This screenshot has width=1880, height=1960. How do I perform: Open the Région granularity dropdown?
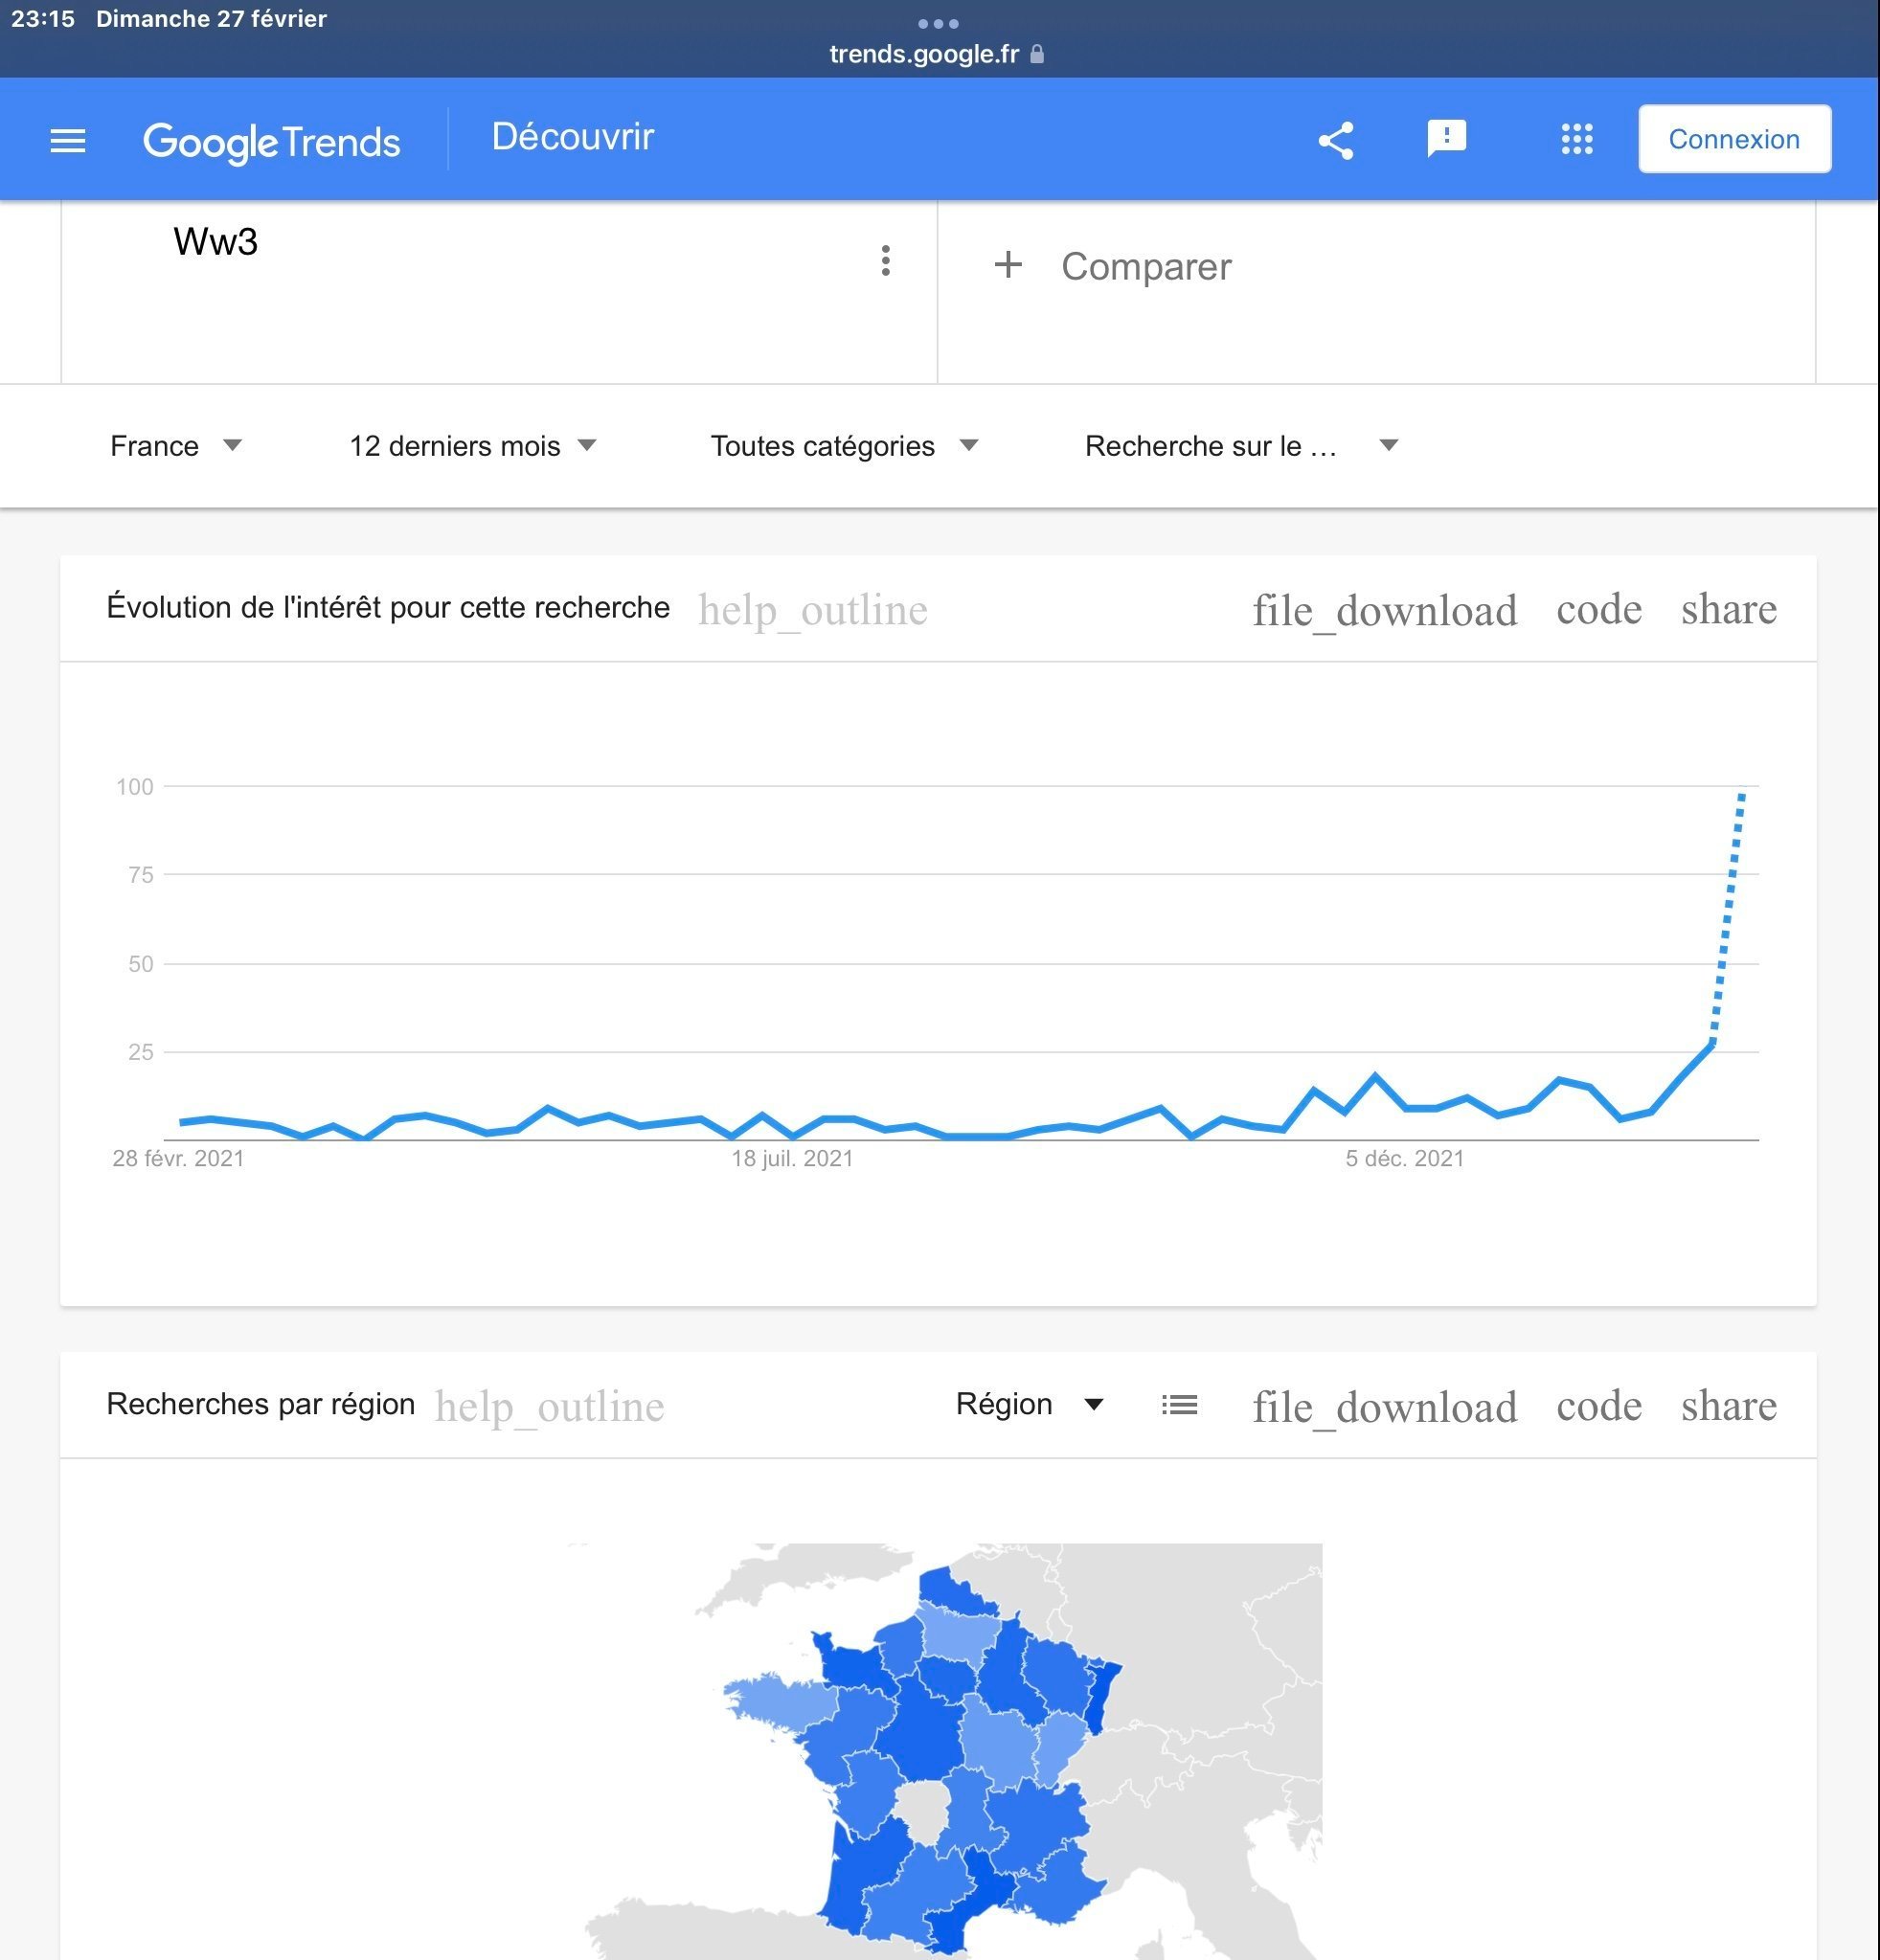click(x=1029, y=1404)
